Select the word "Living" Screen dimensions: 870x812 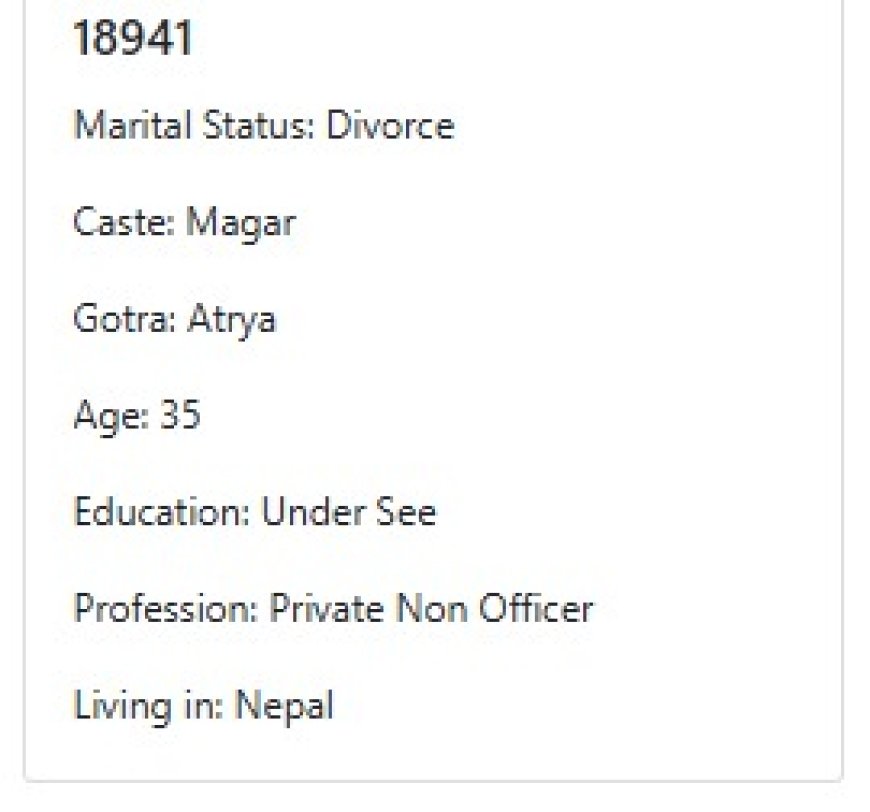tap(123, 707)
